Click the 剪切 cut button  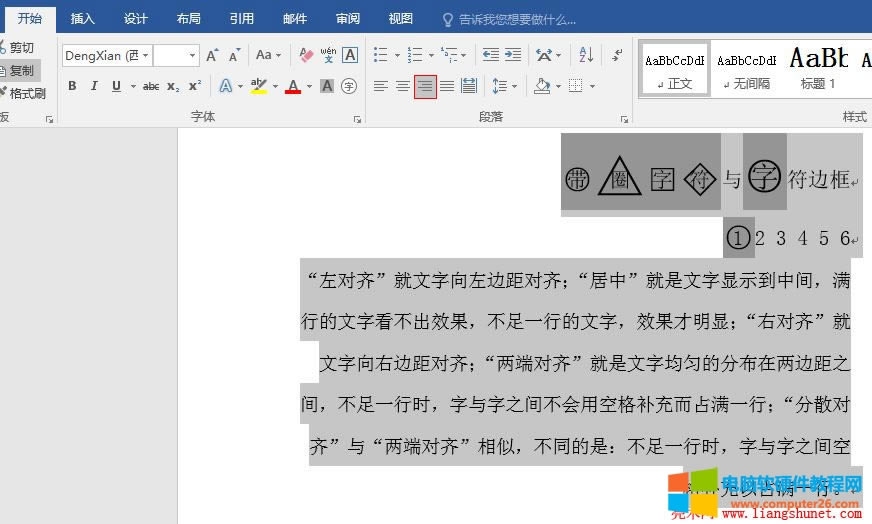19,47
